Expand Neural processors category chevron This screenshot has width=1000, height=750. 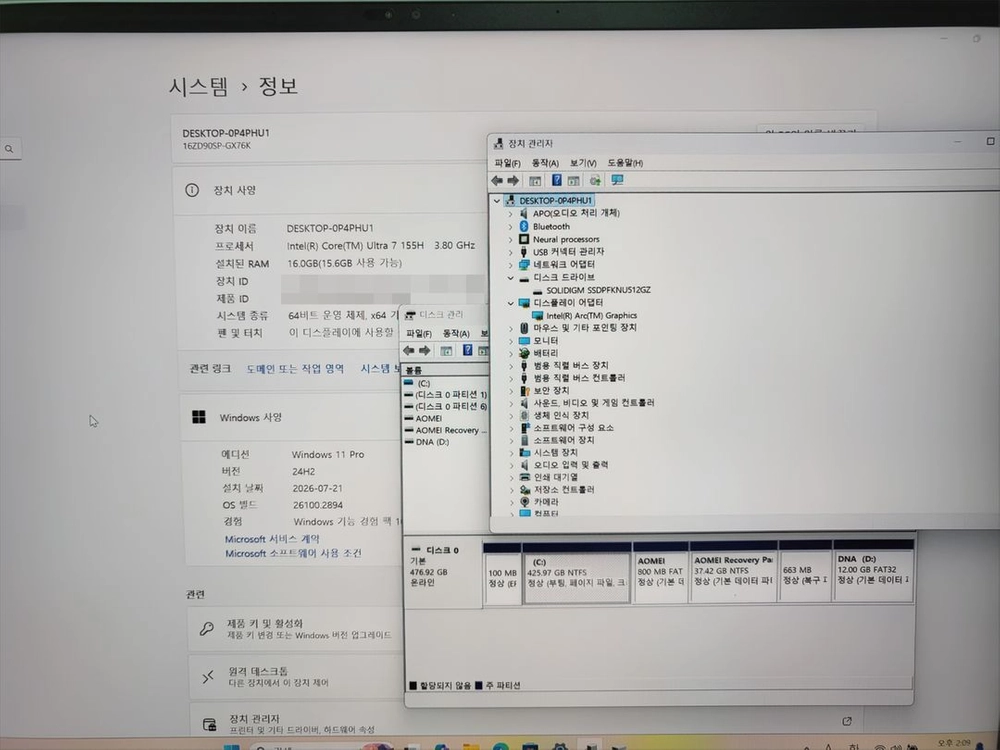pos(510,239)
